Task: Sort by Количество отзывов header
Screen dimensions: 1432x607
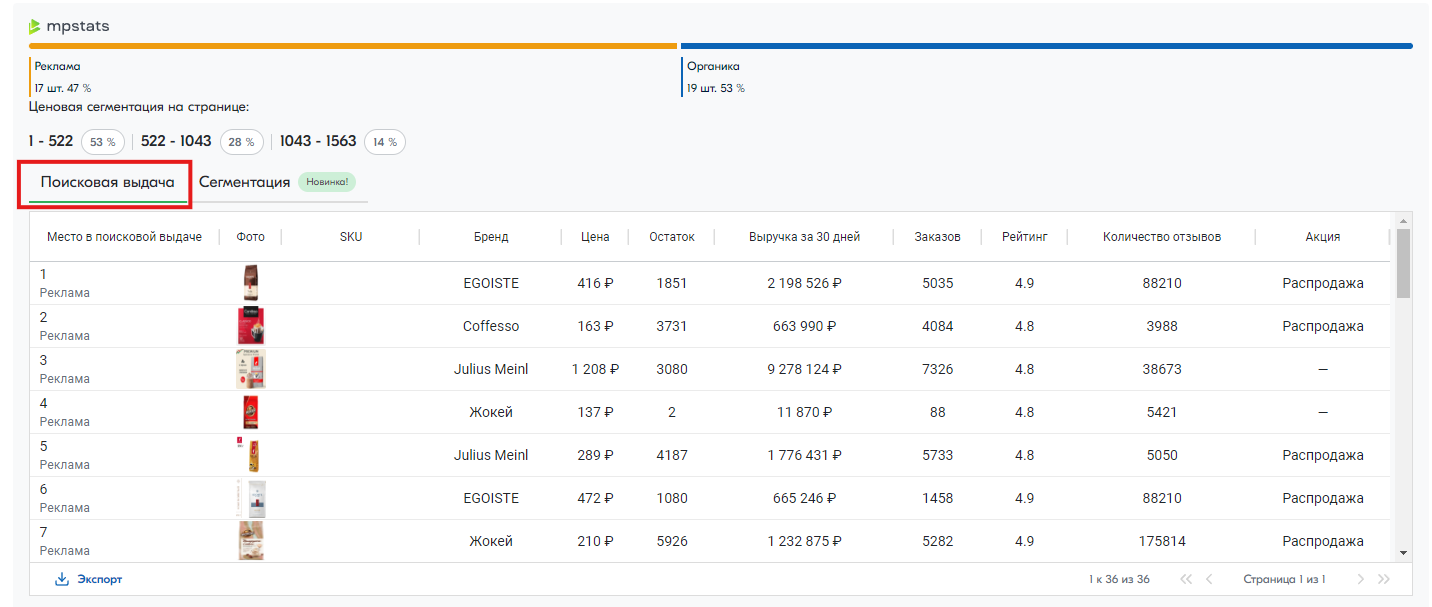Action: coord(1162,237)
